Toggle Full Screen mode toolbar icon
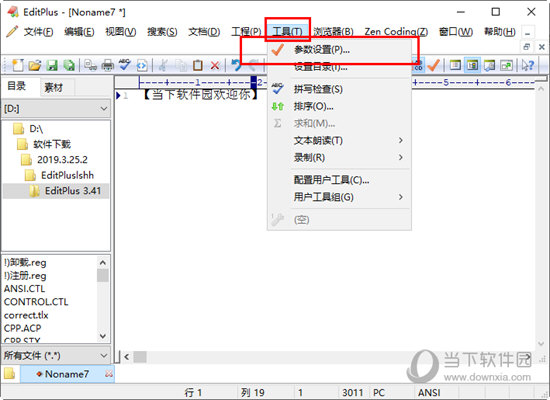Viewport: 550px width, 400px height. [x=507, y=65]
